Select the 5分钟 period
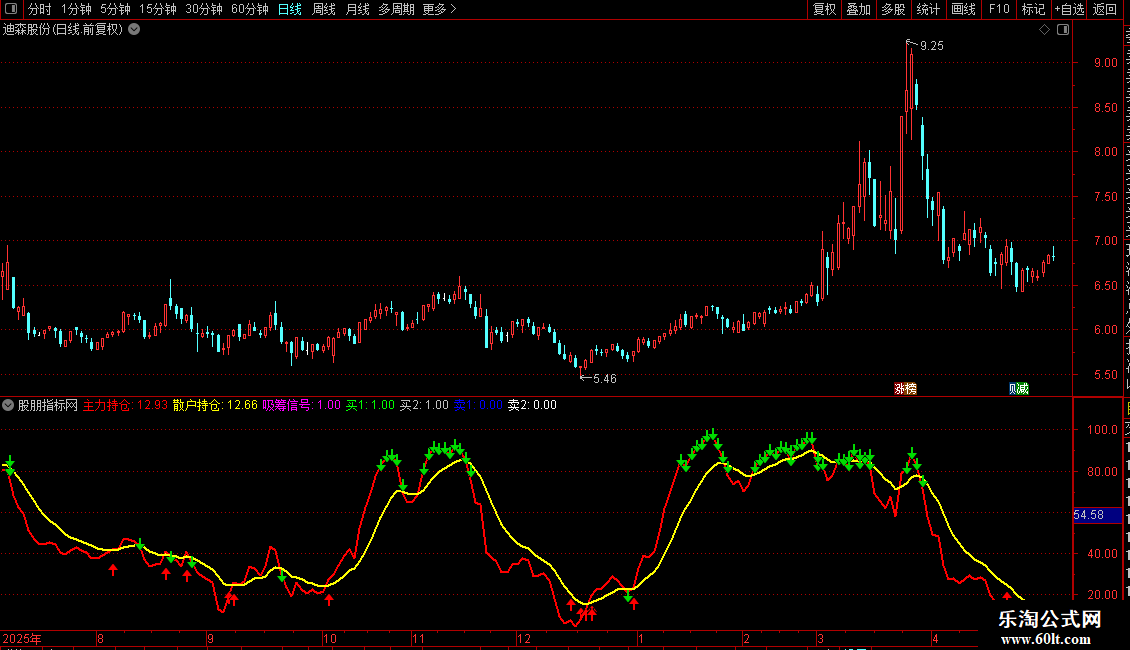 coord(115,9)
